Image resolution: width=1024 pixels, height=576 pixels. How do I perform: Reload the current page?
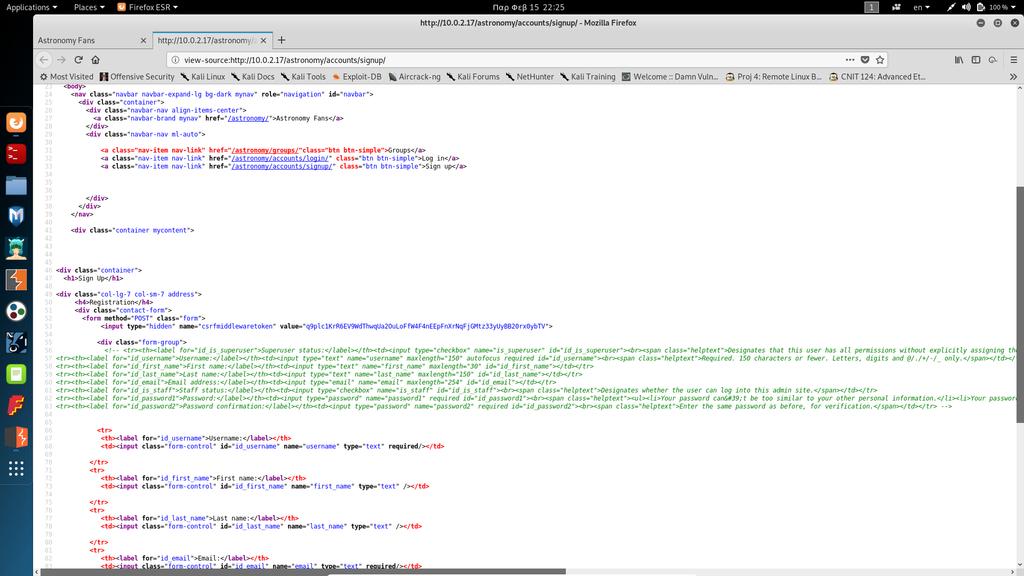click(78, 59)
